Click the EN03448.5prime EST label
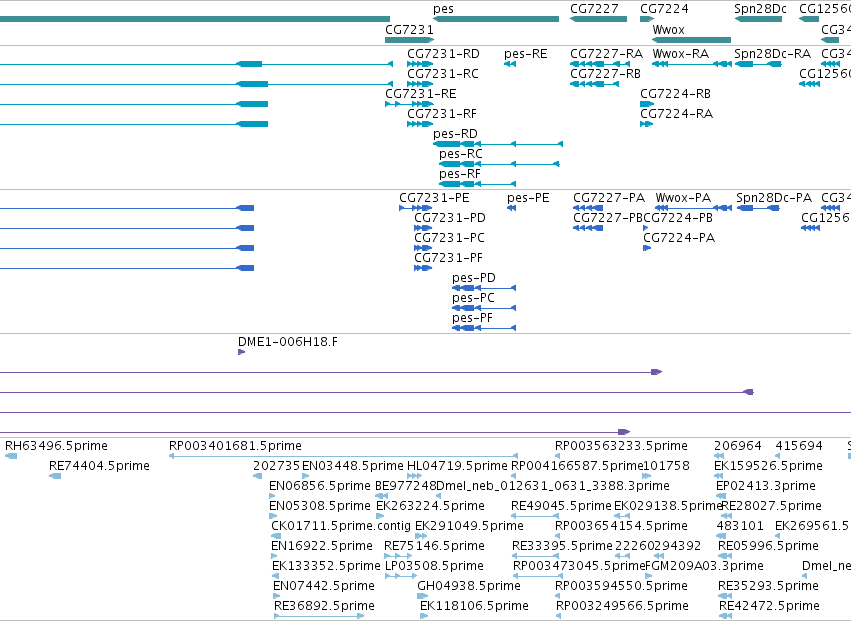Image resolution: width=851 pixels, height=621 pixels. pos(353,466)
